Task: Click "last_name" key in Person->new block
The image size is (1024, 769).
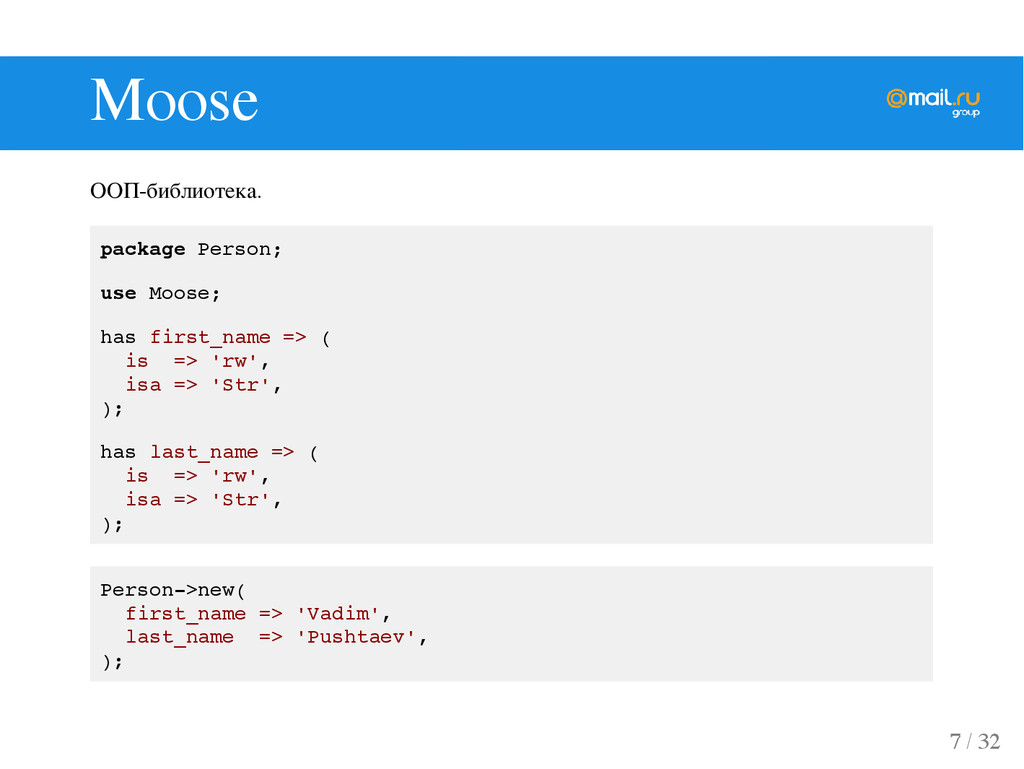Action: (x=180, y=637)
